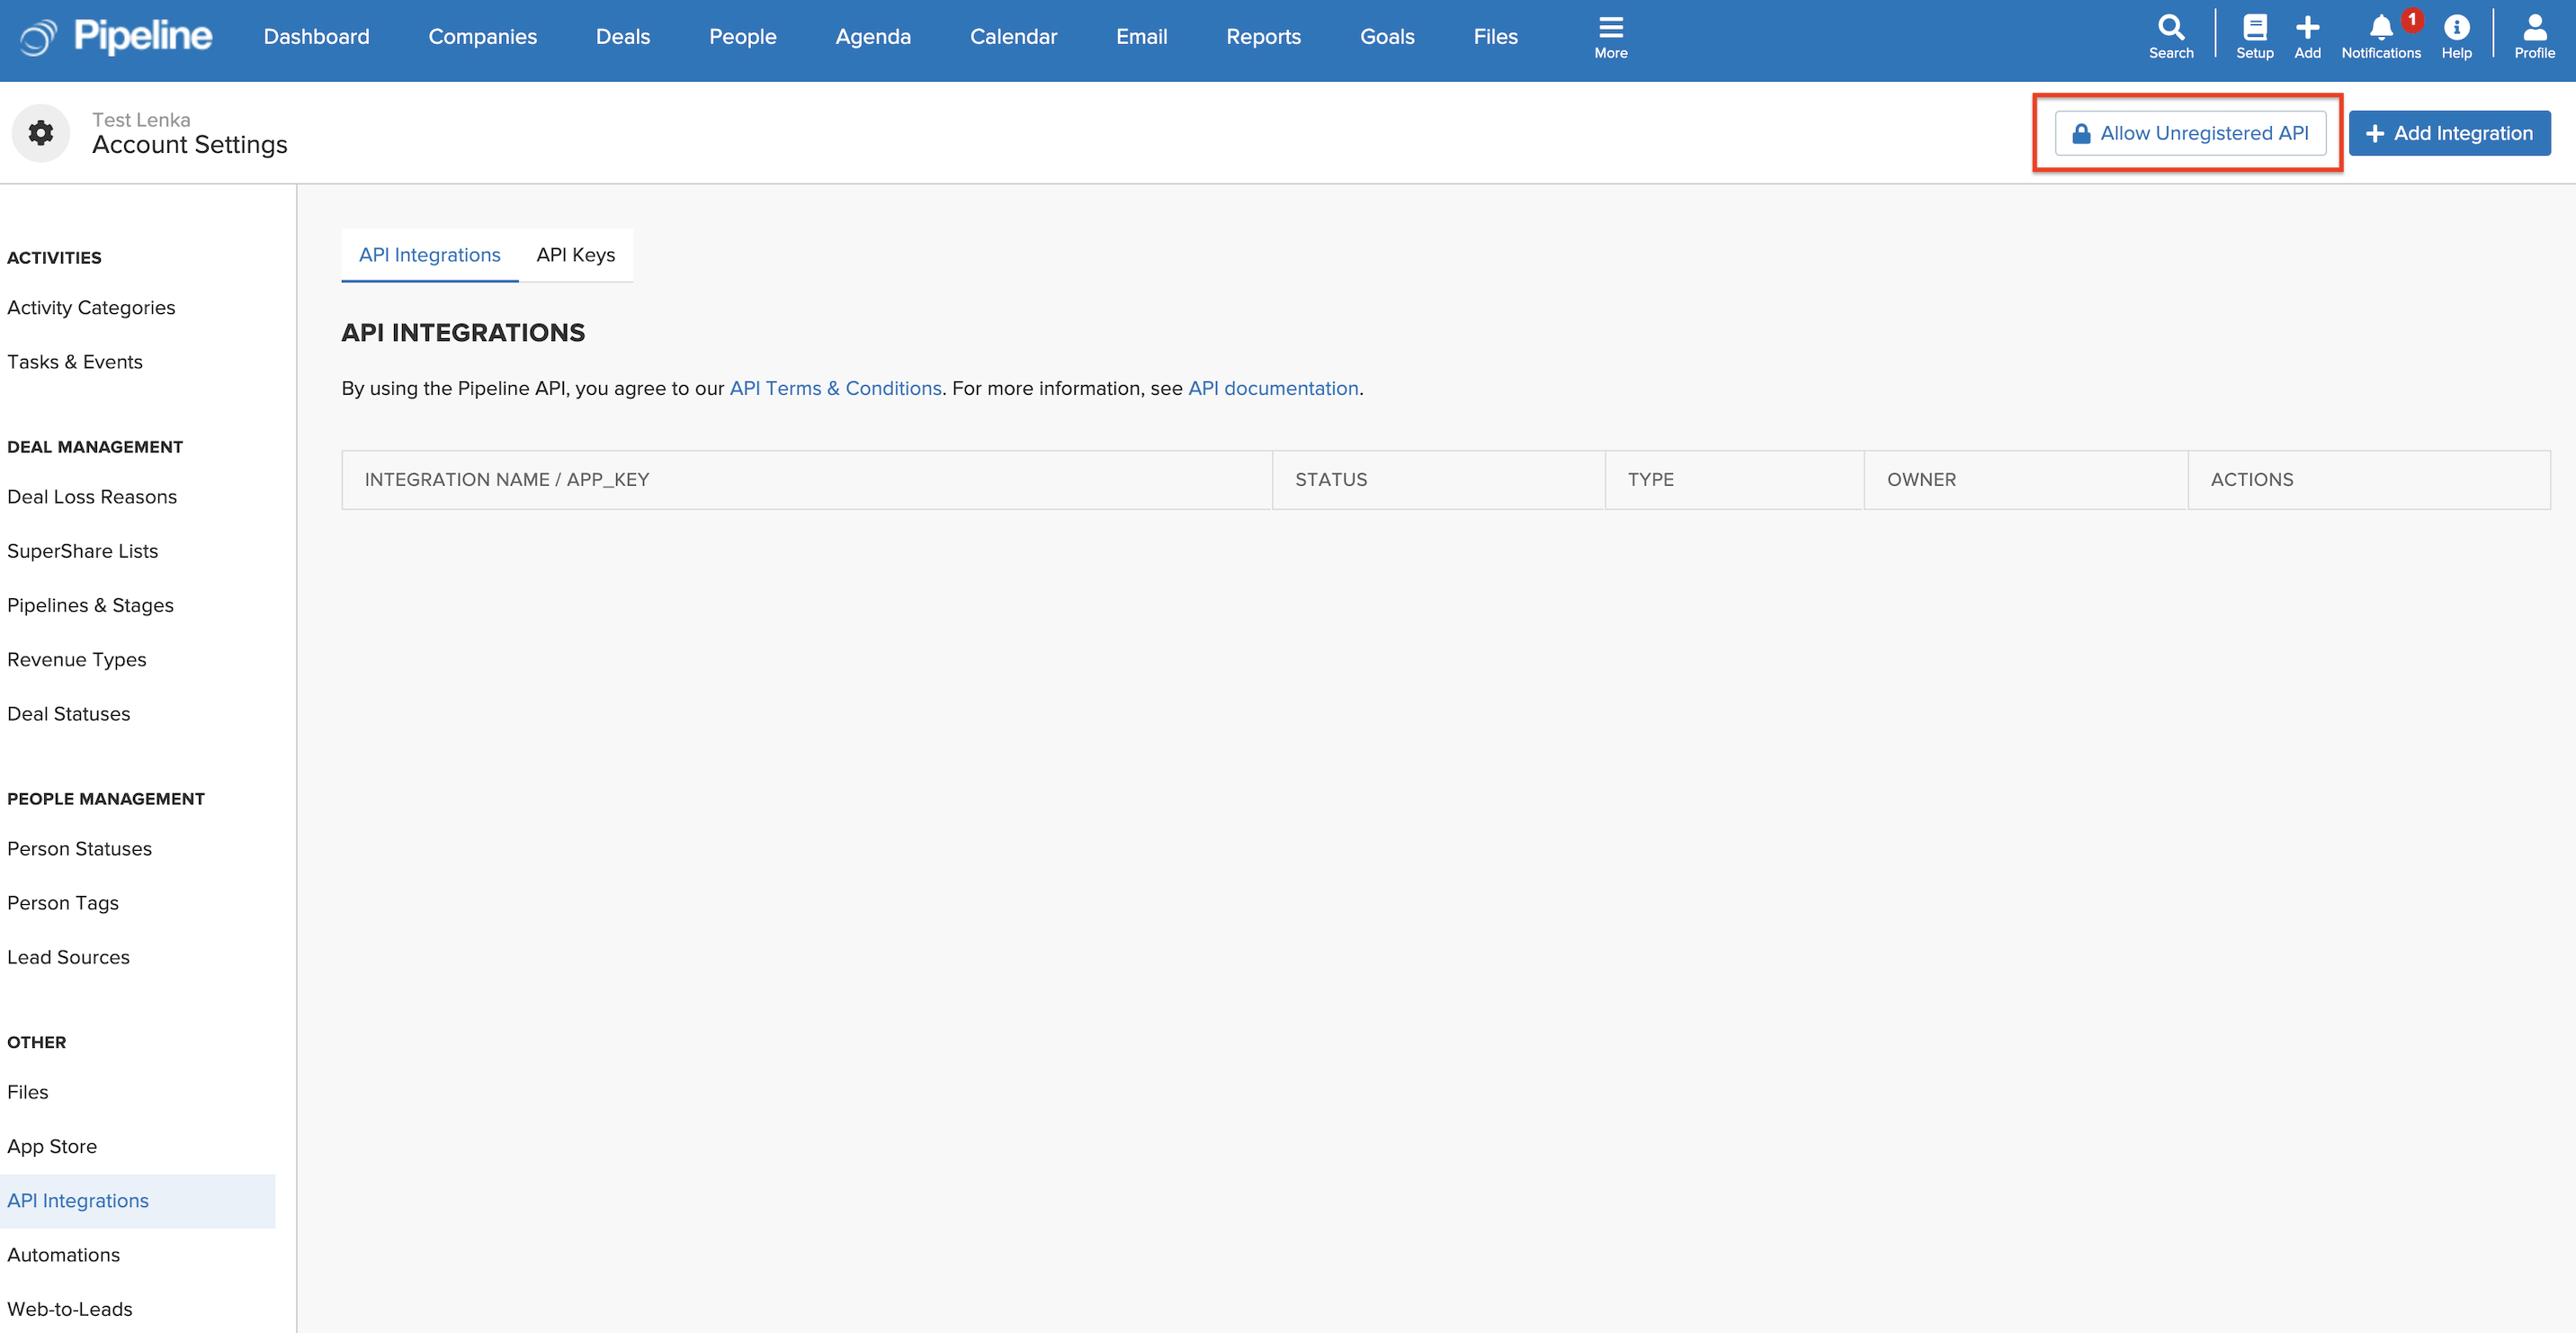
Task: Click the lock icon on Allow Unregistered API
Action: [x=2081, y=132]
